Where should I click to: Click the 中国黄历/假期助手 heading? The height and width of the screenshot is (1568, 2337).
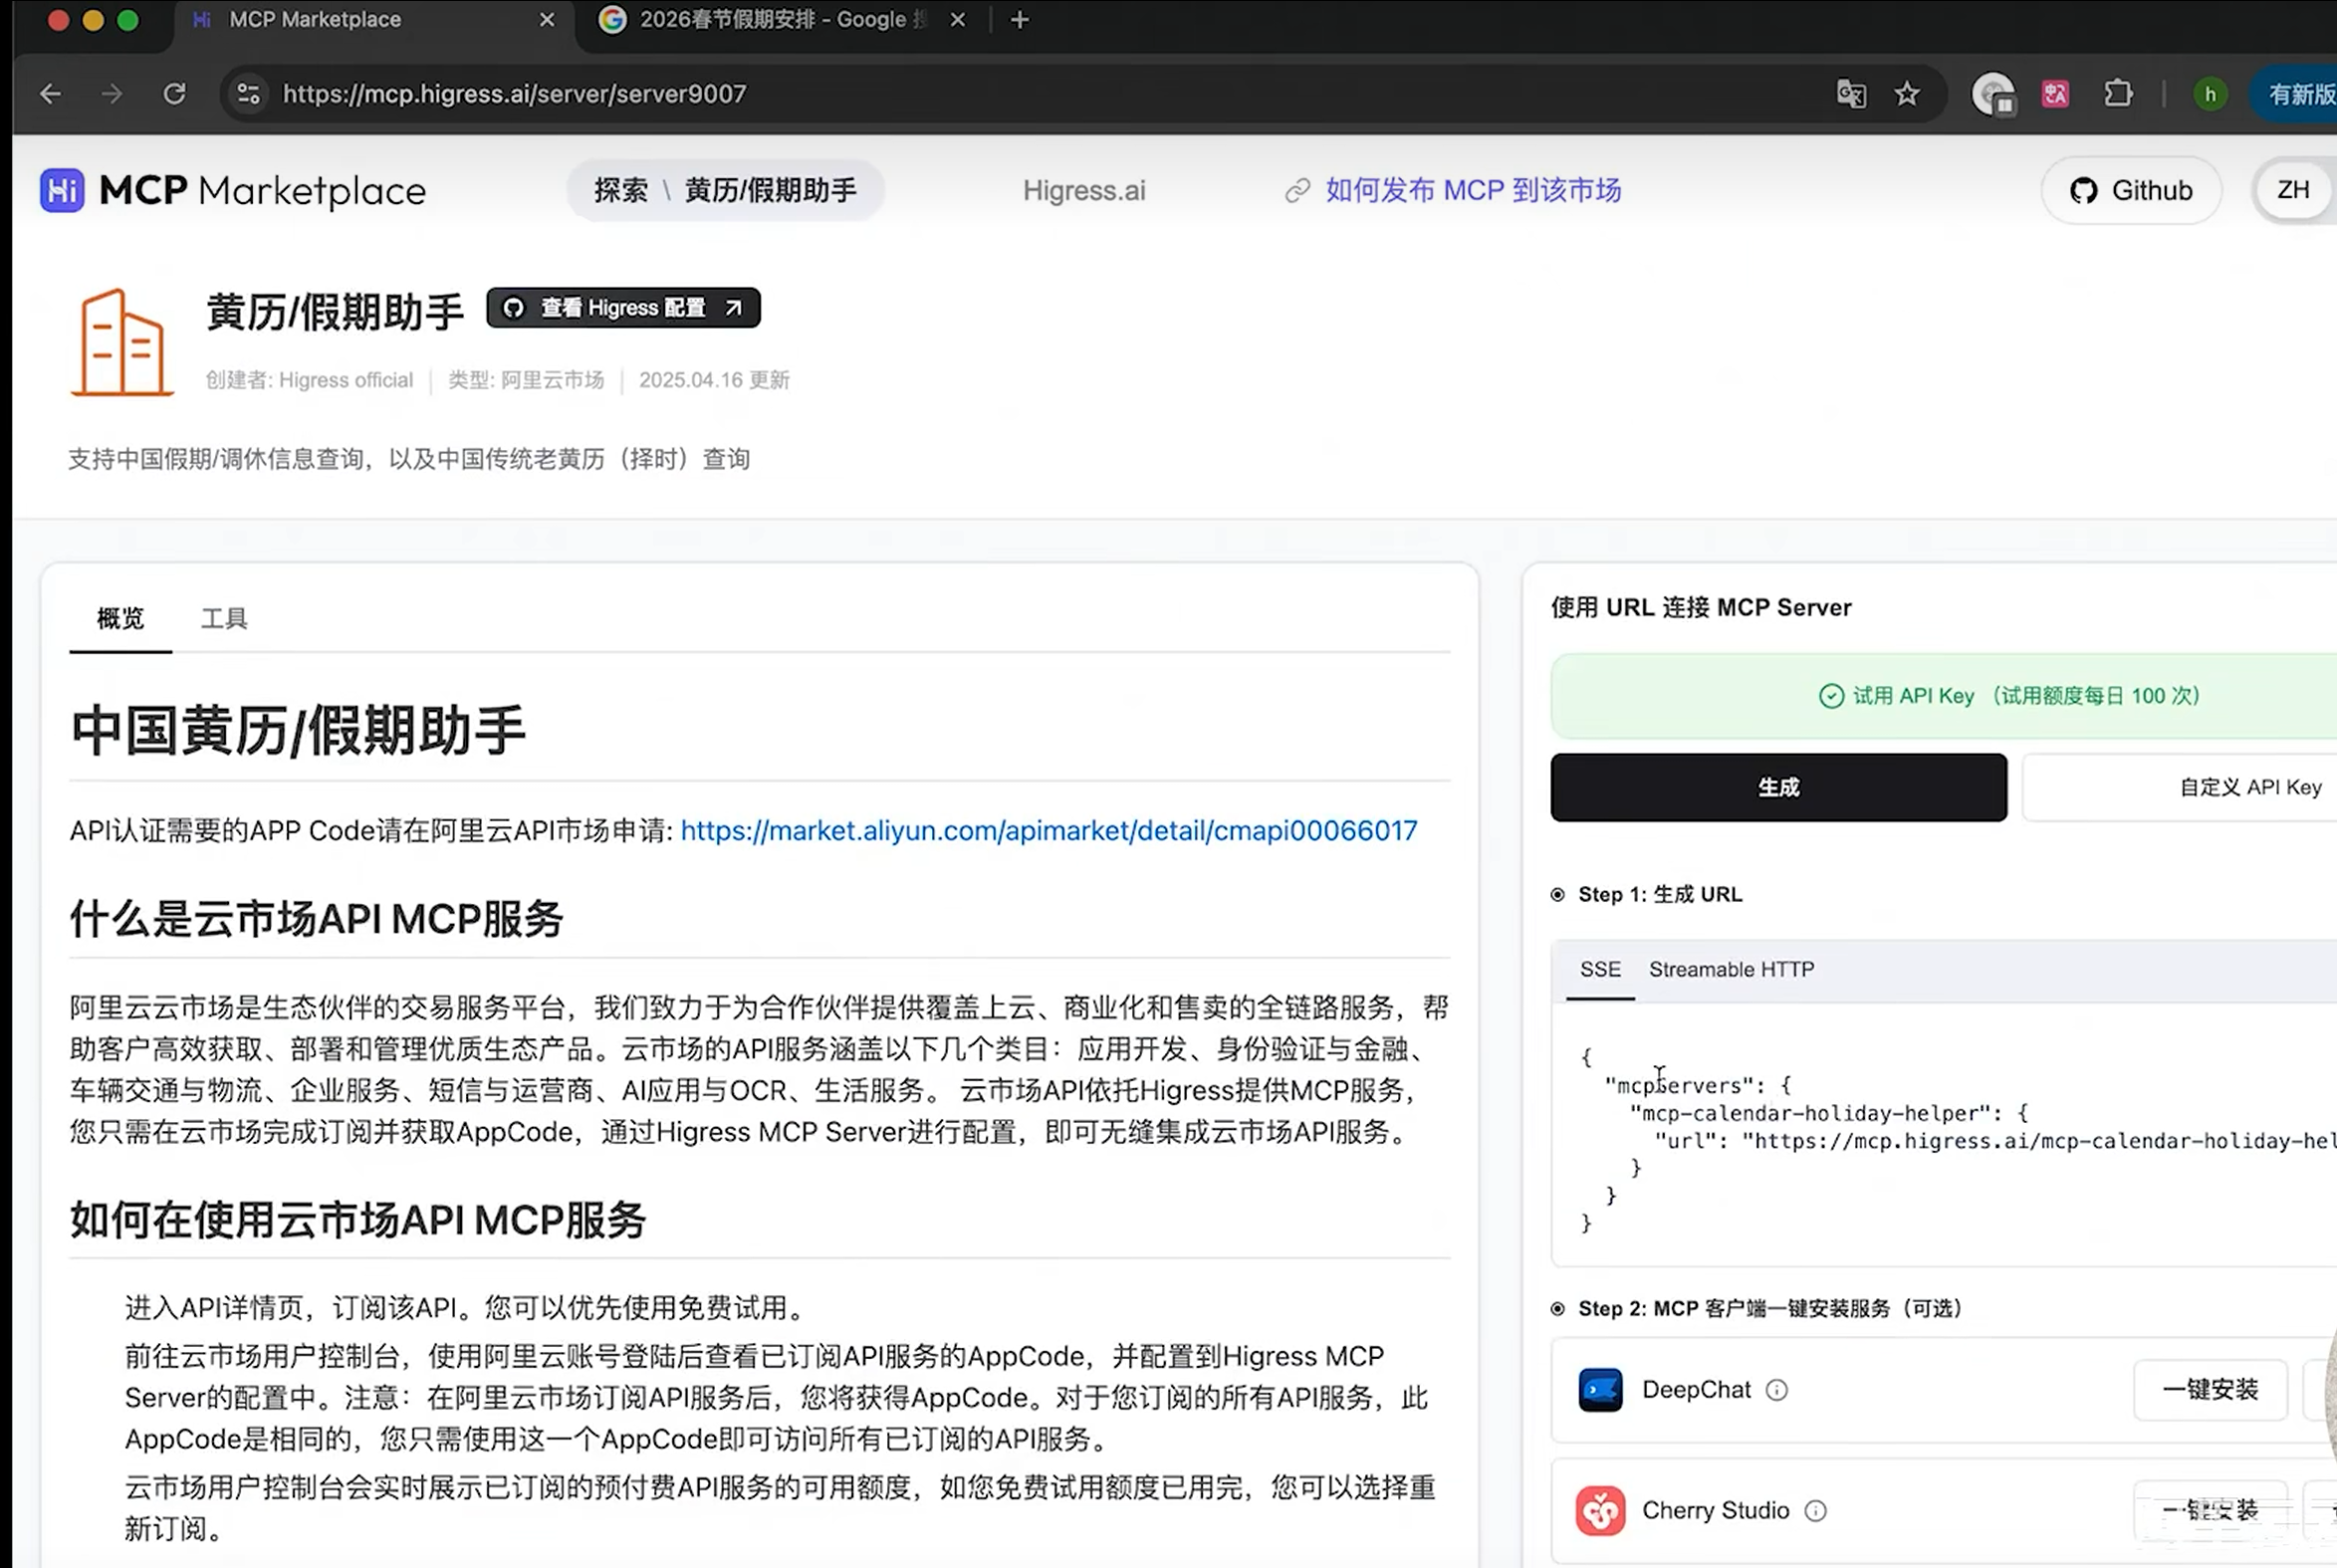[298, 730]
